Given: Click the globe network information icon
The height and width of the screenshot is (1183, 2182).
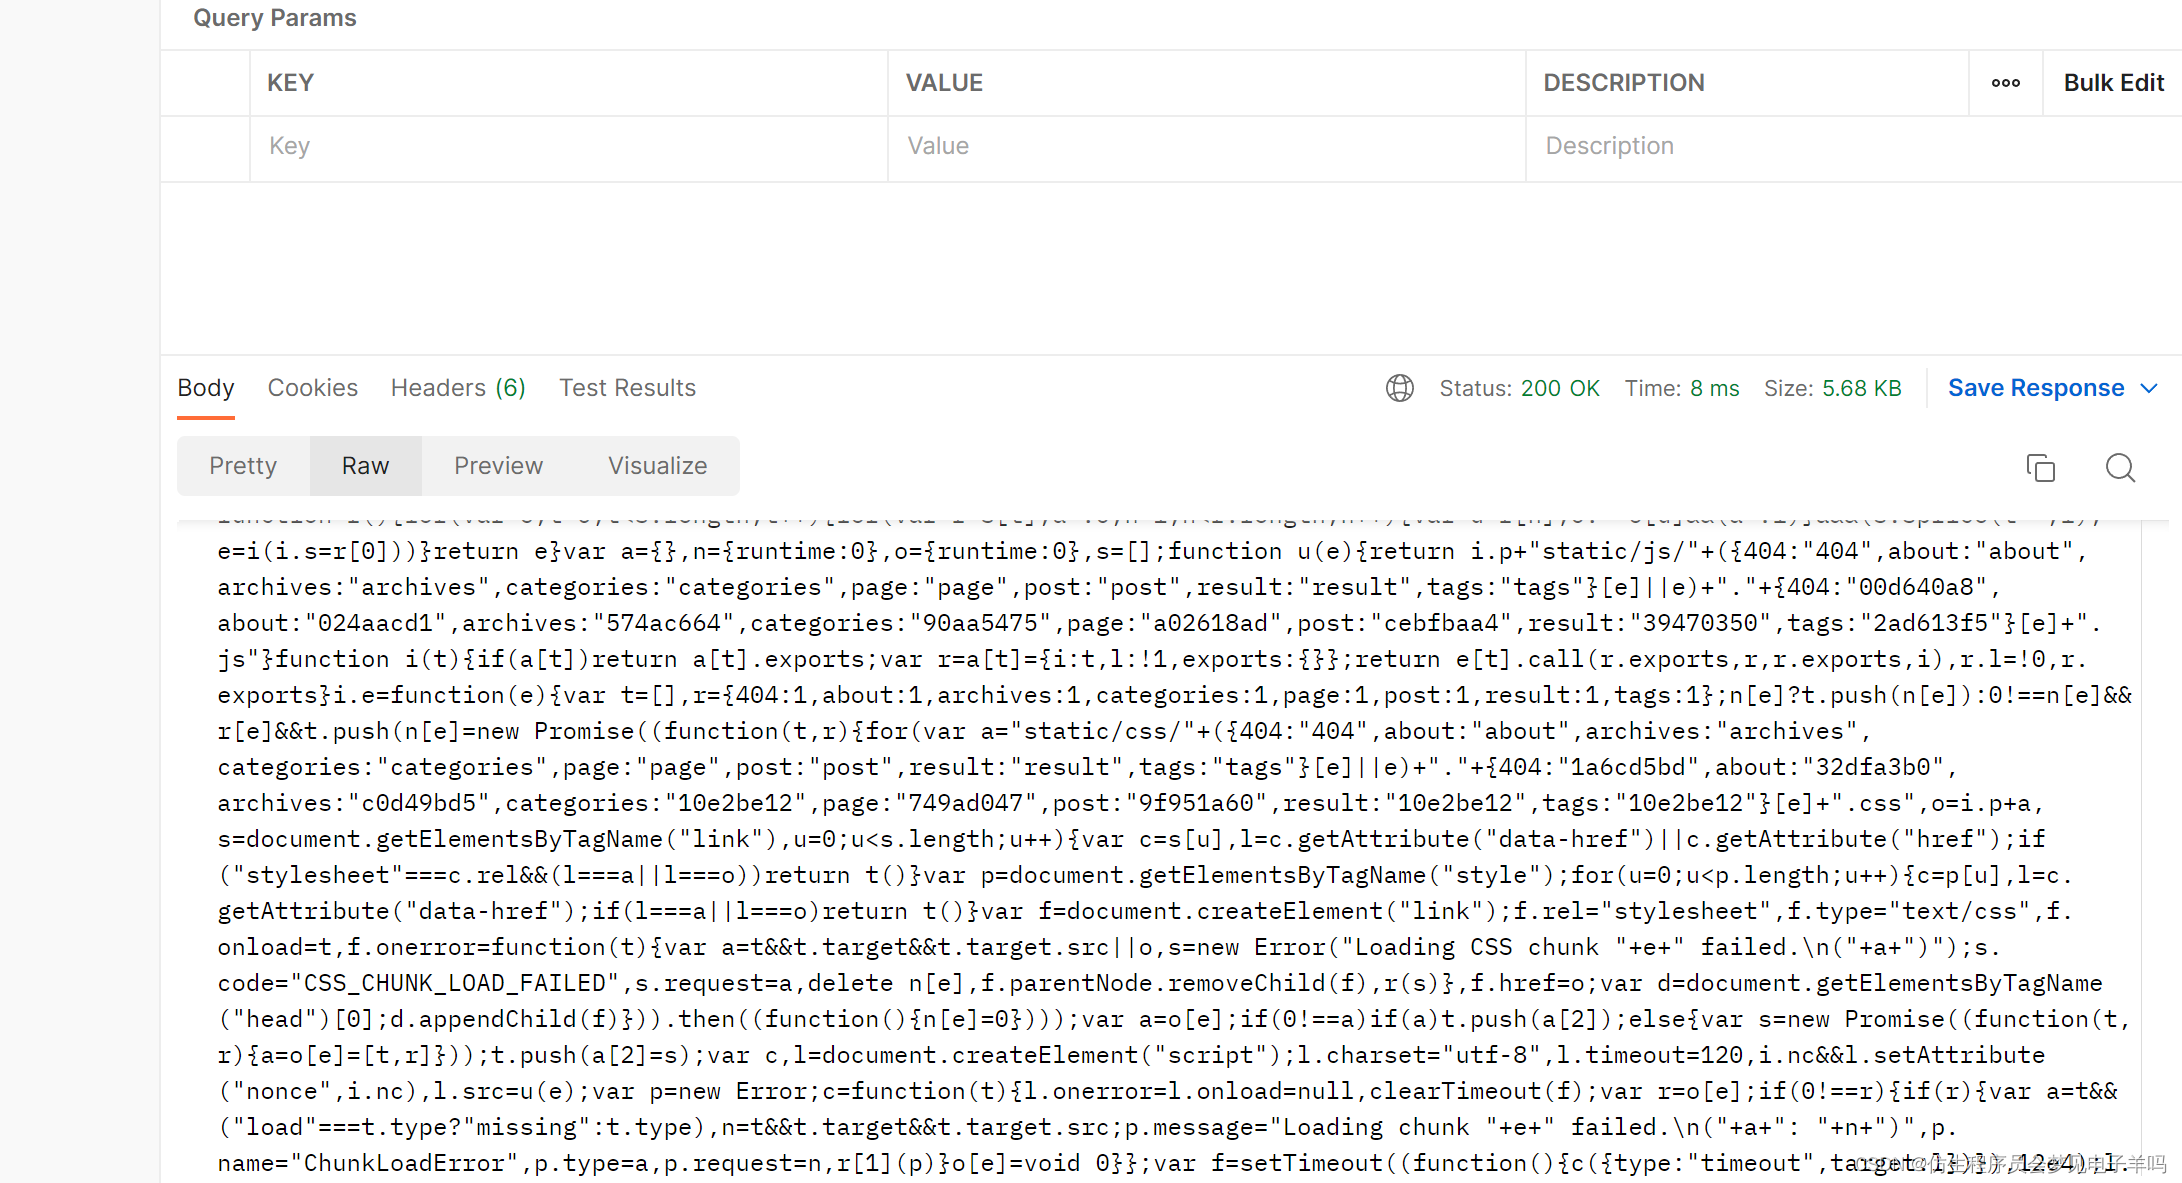Looking at the screenshot, I should [x=1399, y=388].
